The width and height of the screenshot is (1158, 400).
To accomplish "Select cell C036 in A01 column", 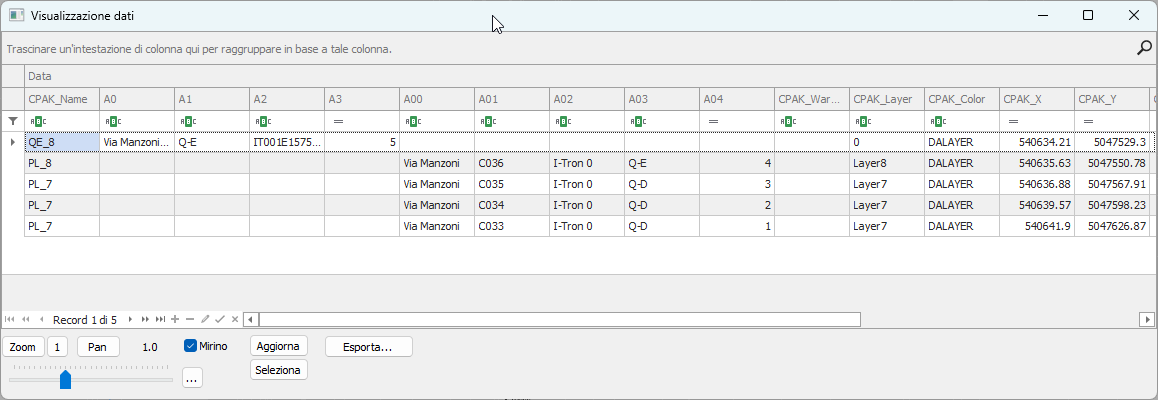I will click(x=512, y=163).
